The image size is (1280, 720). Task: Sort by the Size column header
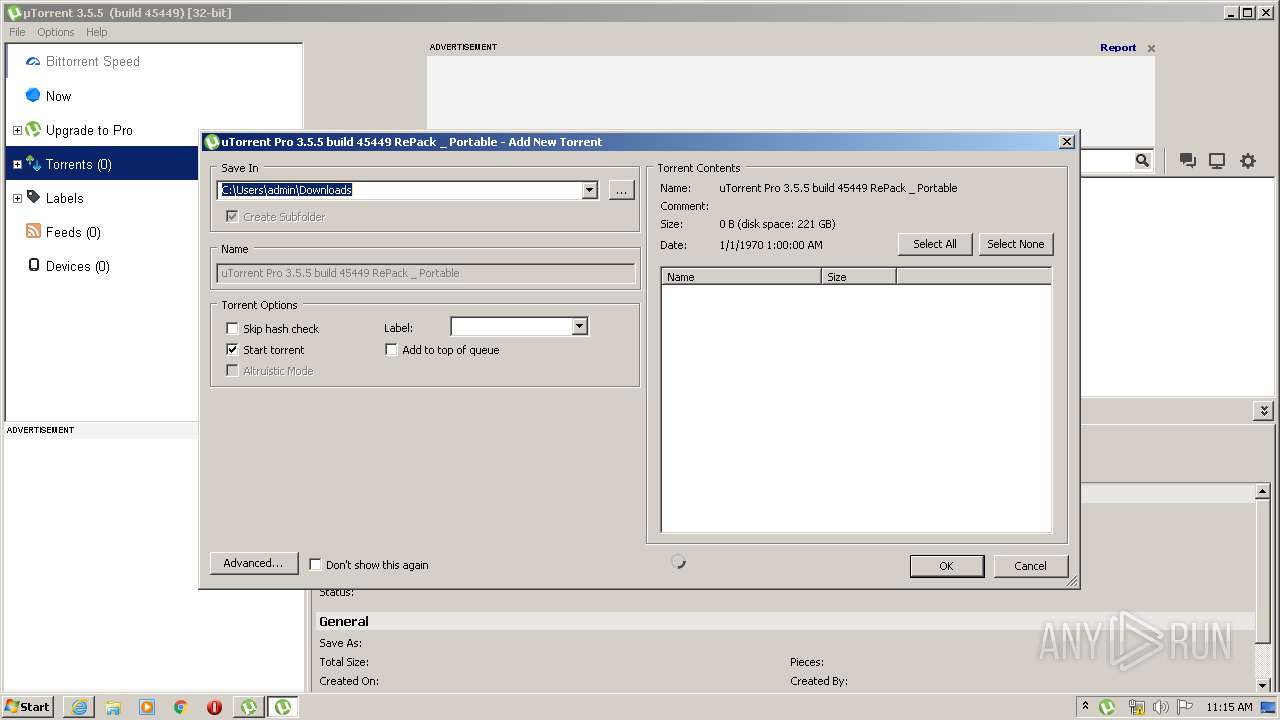tap(859, 277)
